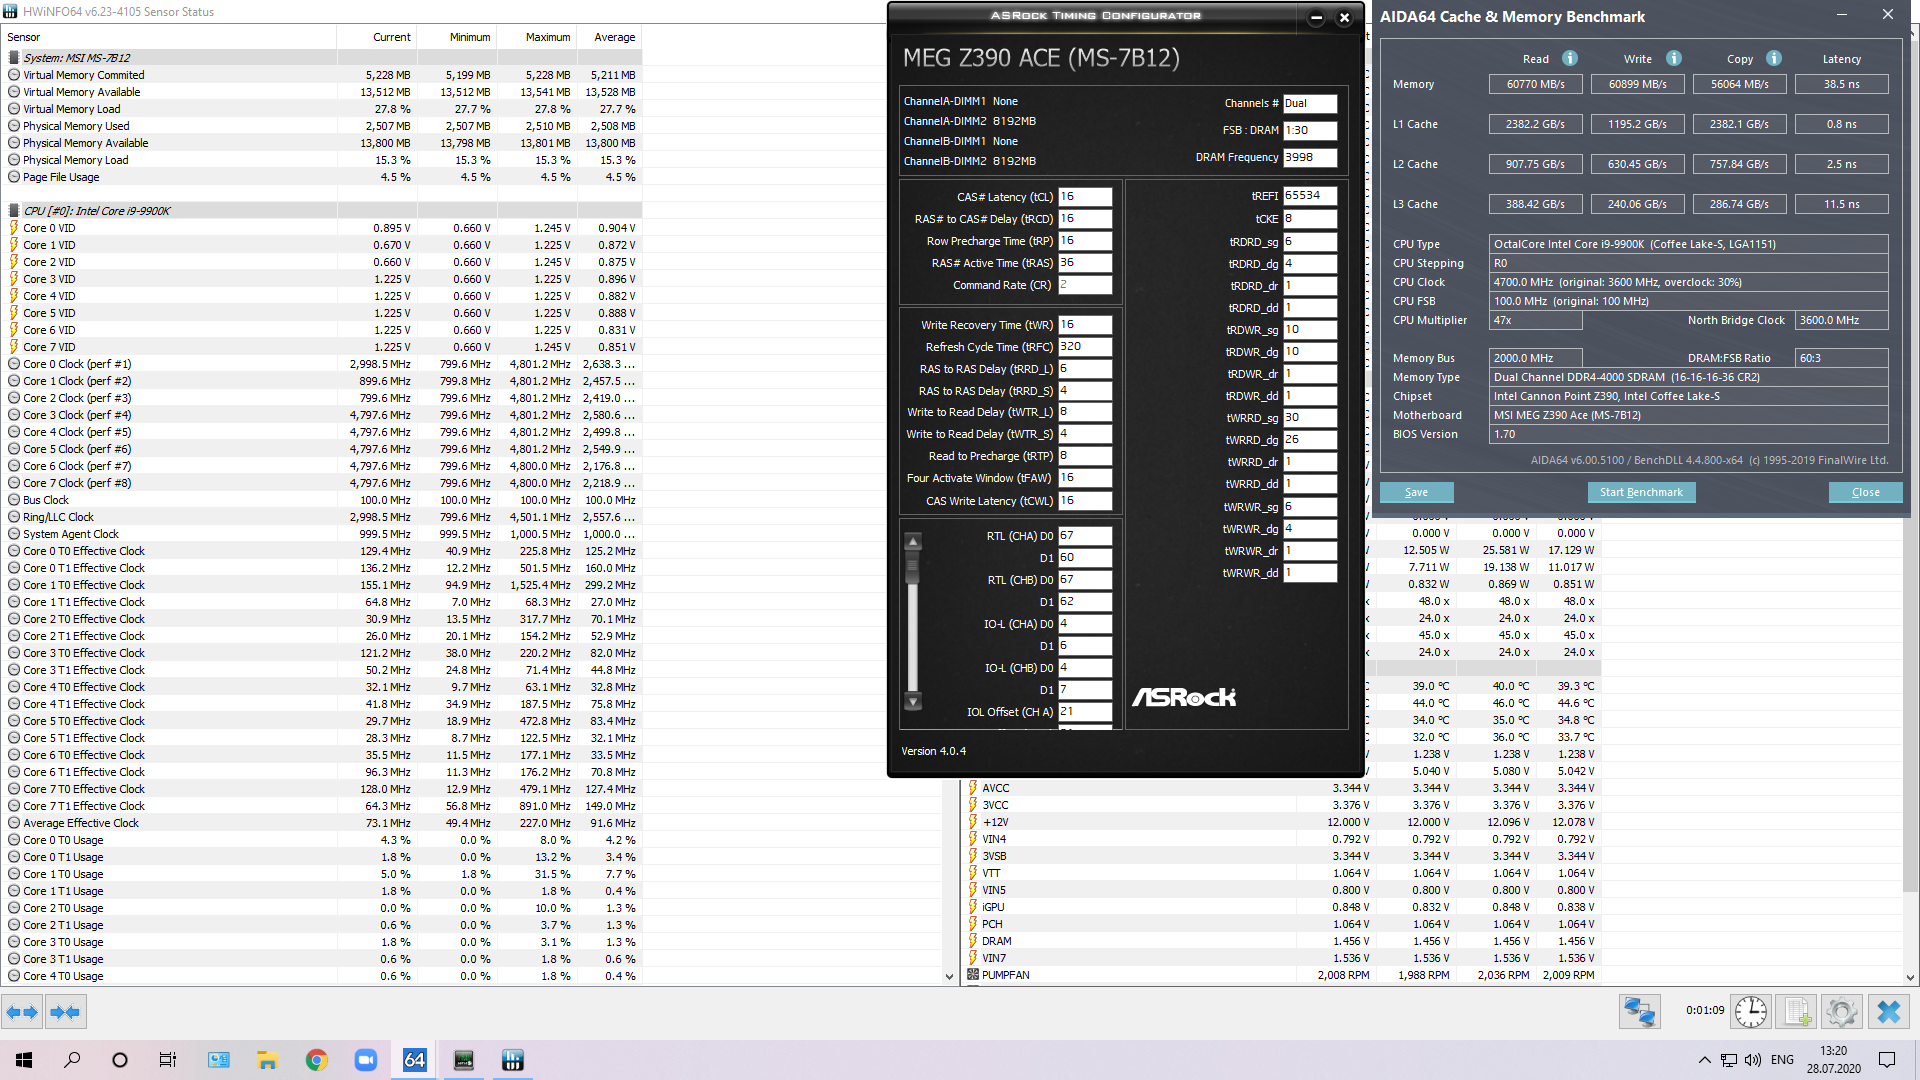Show hidden system tray icons
The height and width of the screenshot is (1080, 1920).
tap(1704, 1060)
